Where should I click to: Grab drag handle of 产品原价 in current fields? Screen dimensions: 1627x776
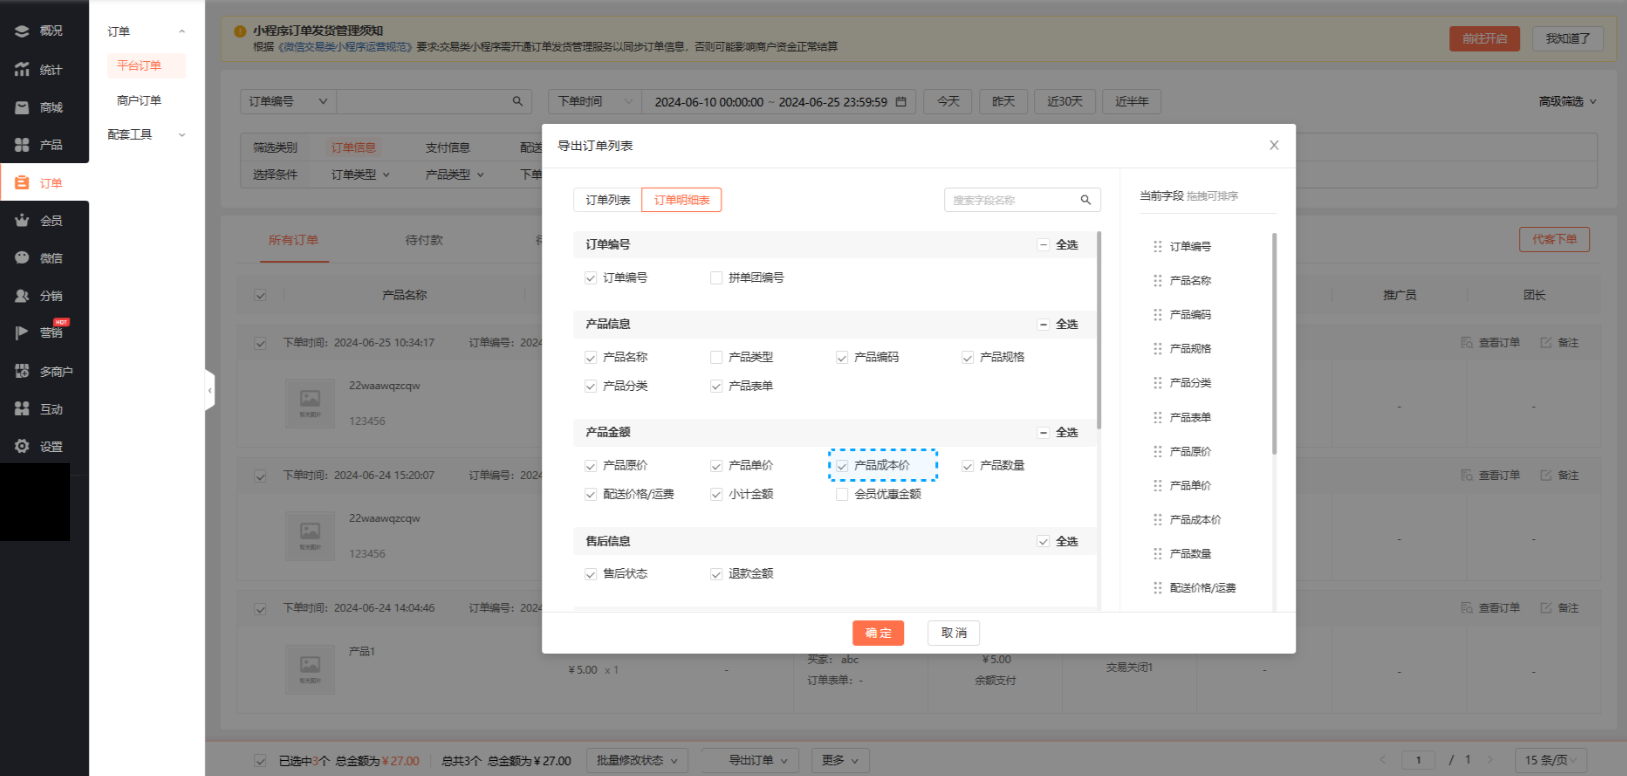(x=1157, y=451)
